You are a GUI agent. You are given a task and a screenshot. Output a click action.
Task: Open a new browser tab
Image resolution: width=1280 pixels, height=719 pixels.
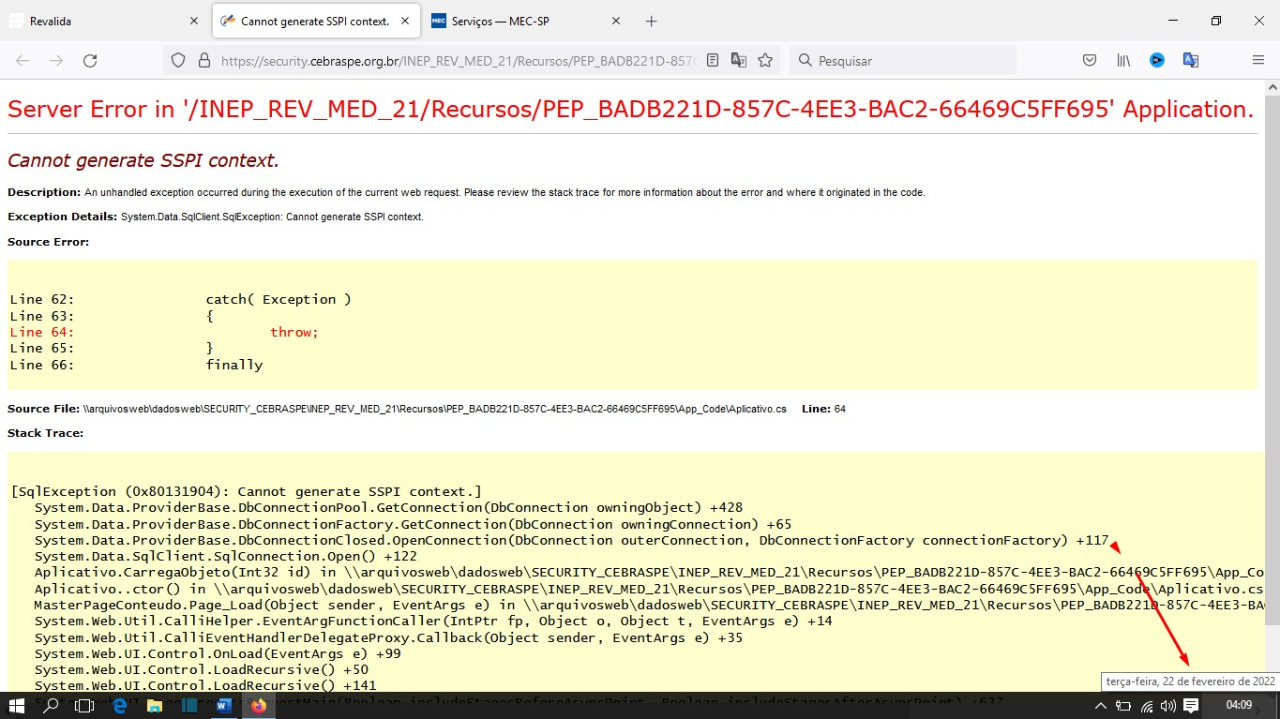point(651,21)
